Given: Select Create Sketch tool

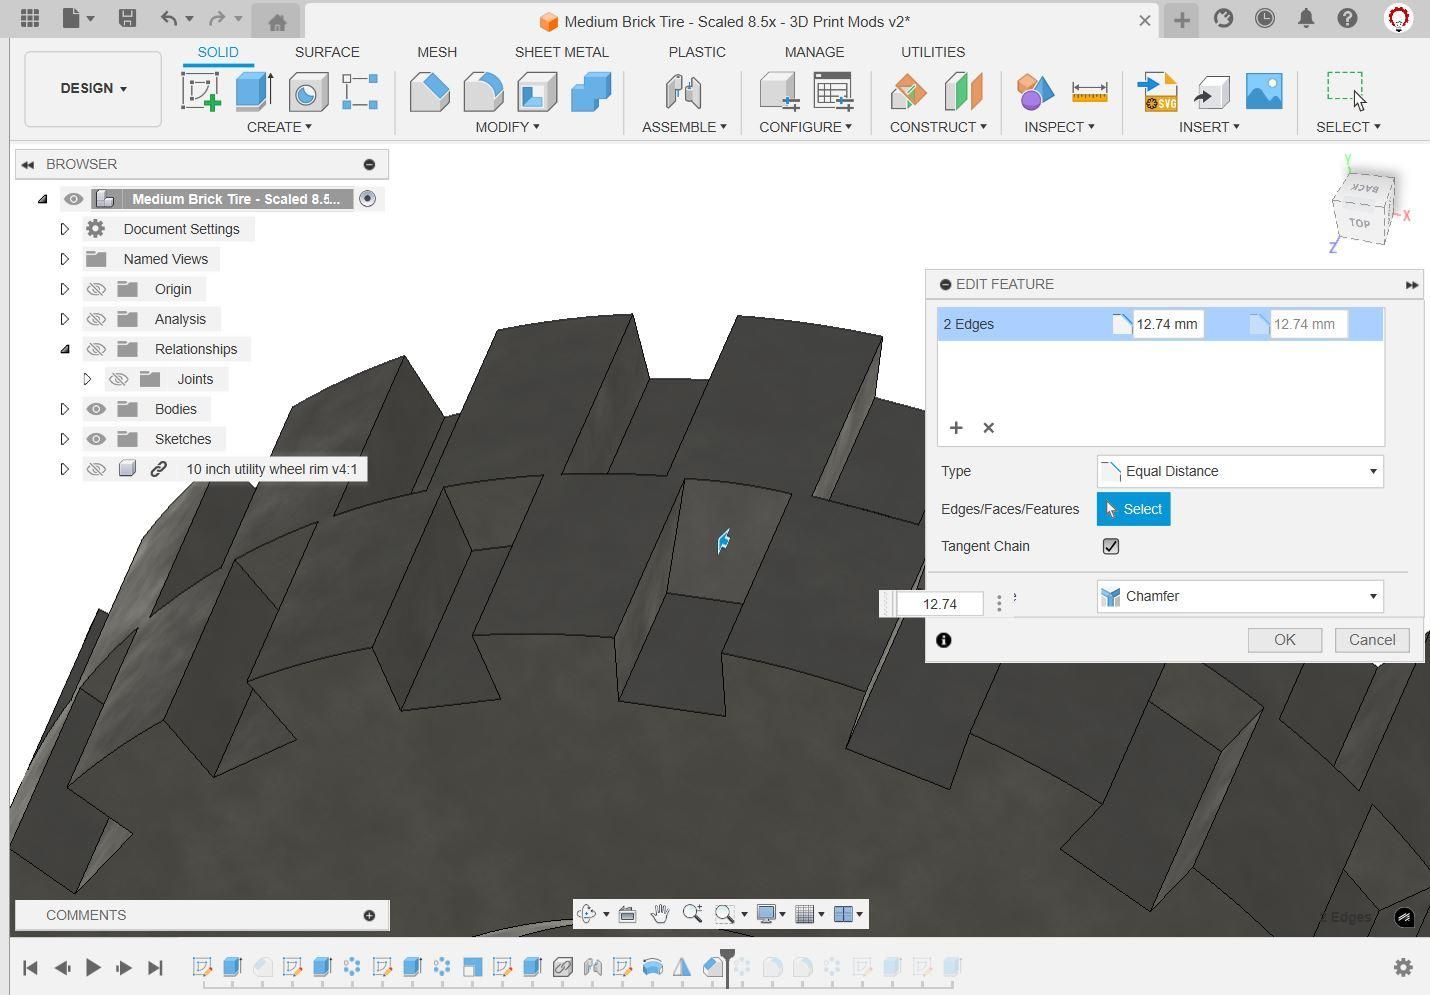Looking at the screenshot, I should click(201, 91).
